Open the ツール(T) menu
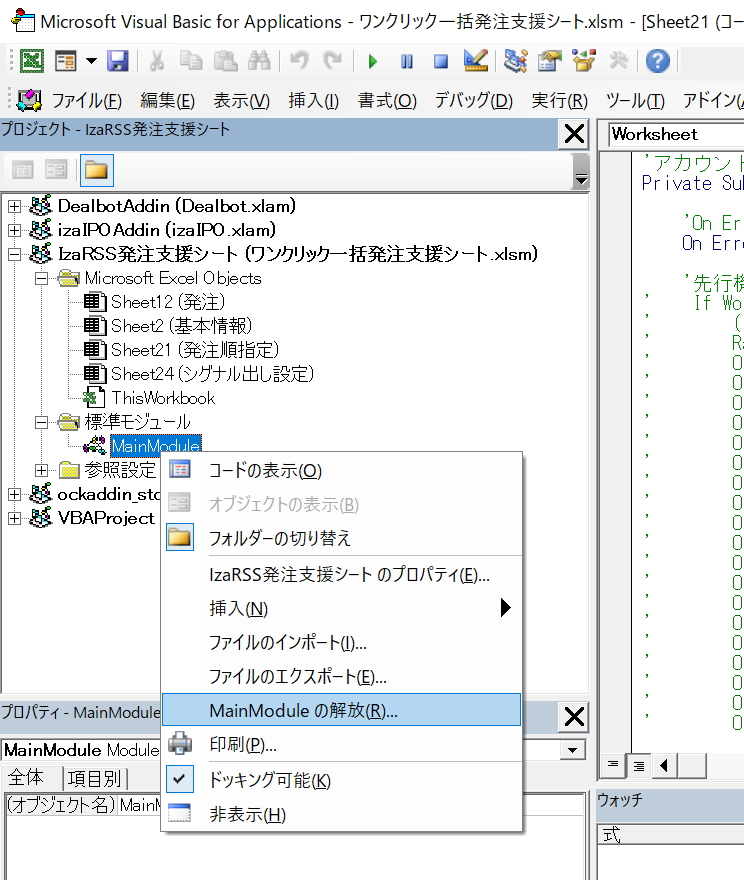Image resolution: width=744 pixels, height=880 pixels. (635, 101)
